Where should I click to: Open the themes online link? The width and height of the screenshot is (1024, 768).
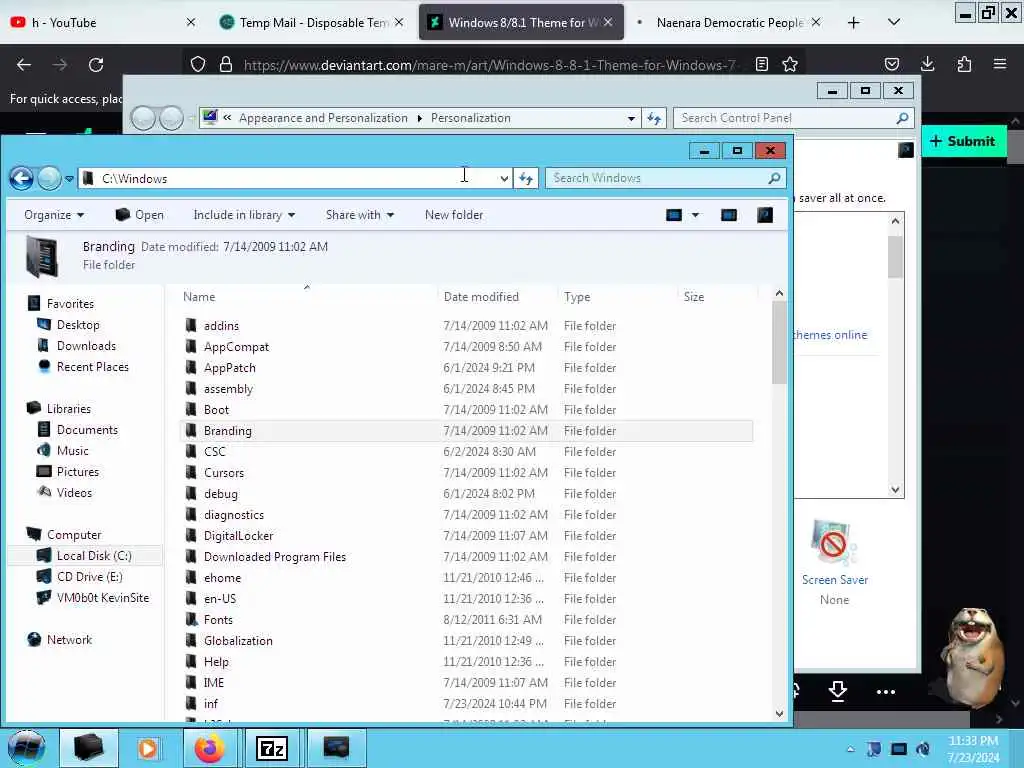tap(830, 334)
